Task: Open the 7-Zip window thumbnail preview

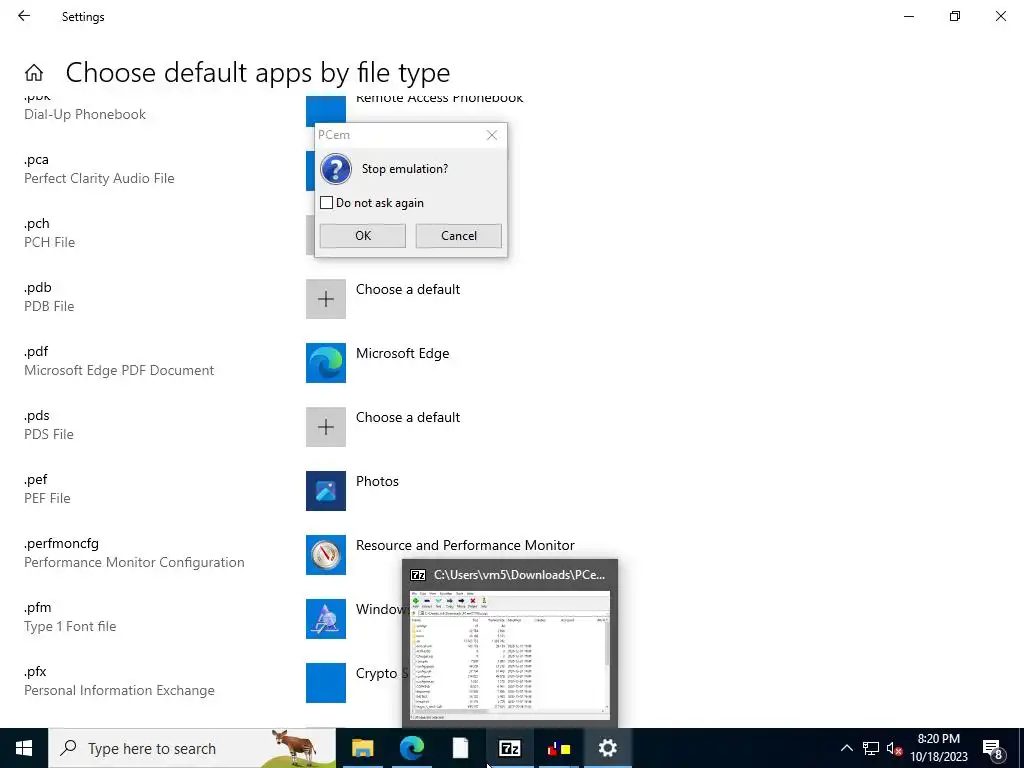Action: 510,655
